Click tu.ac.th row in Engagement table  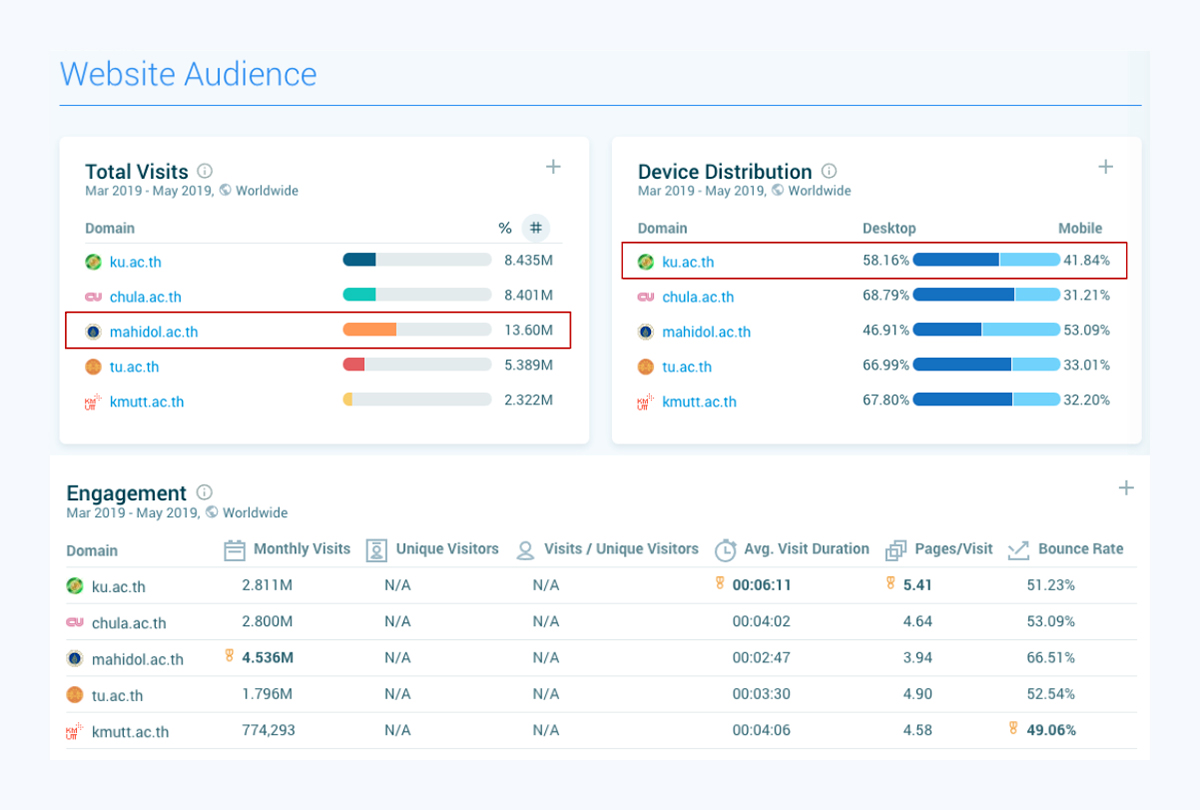[117, 695]
